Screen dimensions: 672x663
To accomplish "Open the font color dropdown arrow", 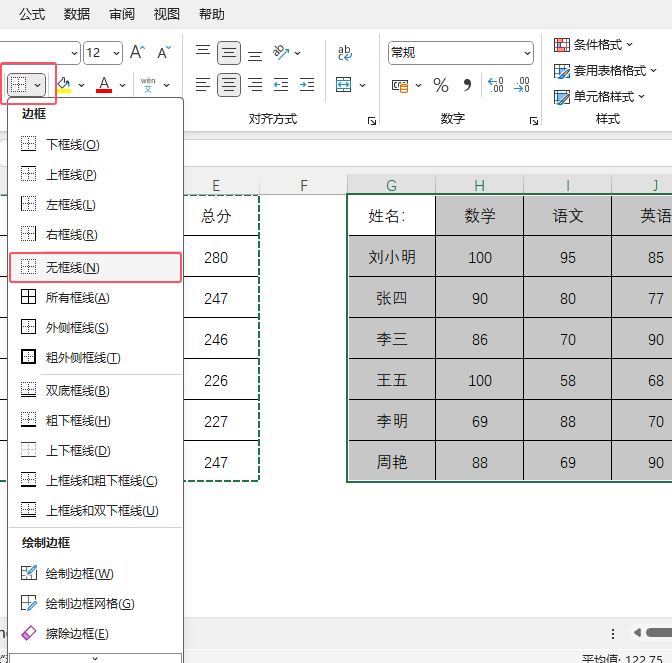I will (123, 85).
